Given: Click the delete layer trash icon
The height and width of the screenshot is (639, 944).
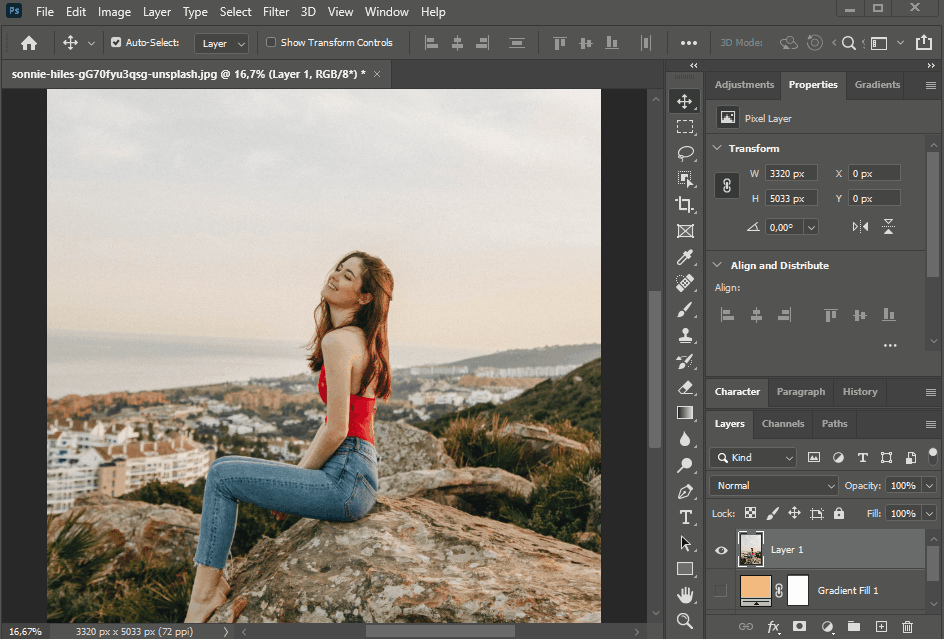Looking at the screenshot, I should (907, 627).
